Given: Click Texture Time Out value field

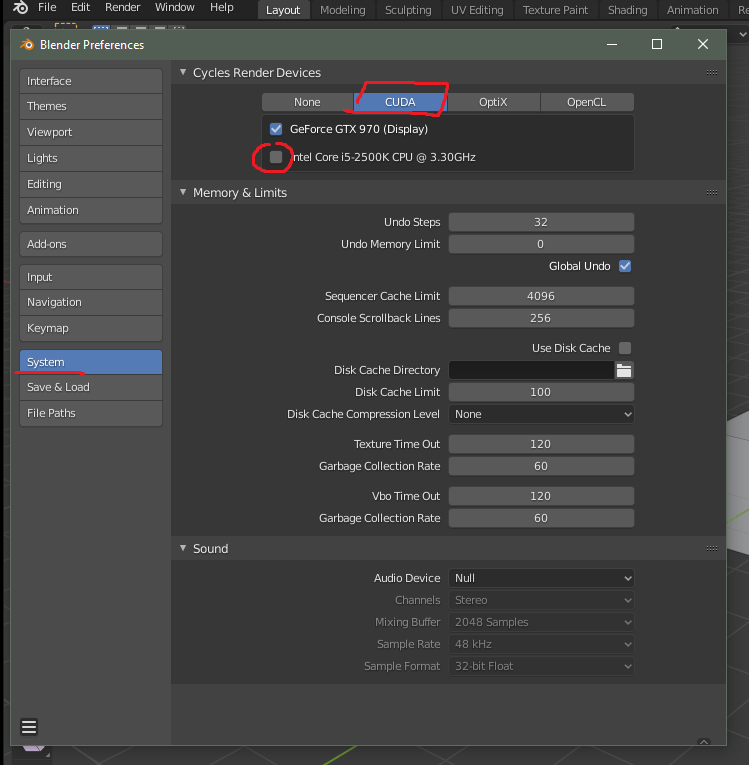Looking at the screenshot, I should 541,444.
